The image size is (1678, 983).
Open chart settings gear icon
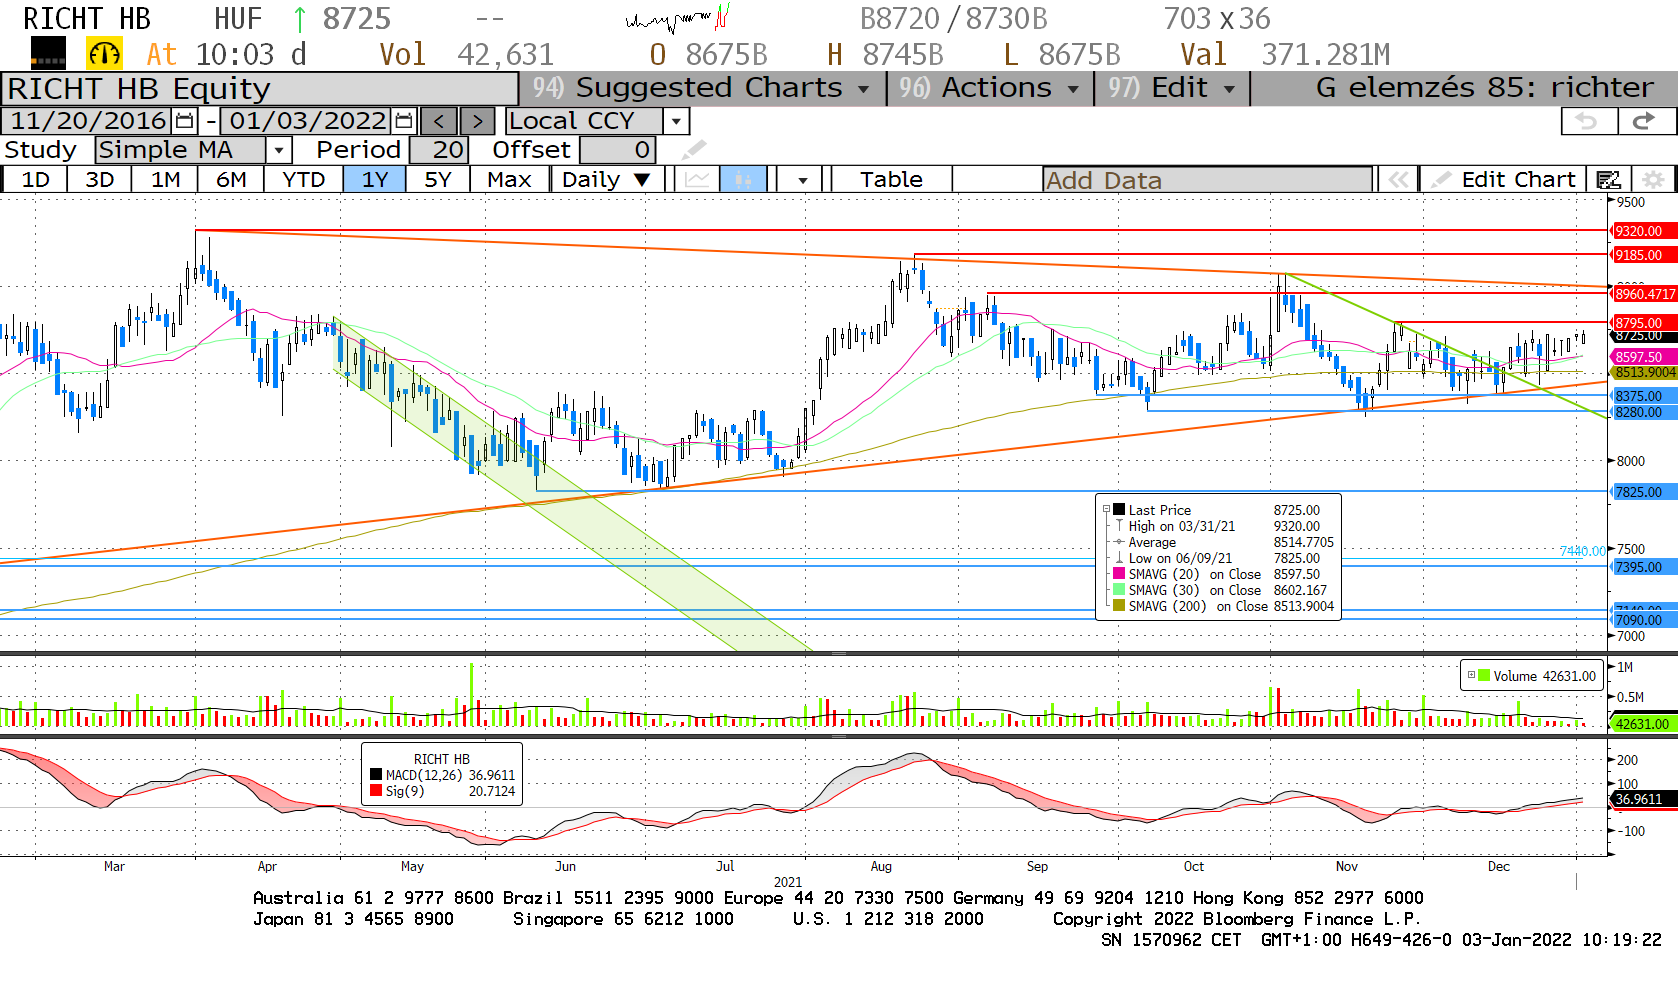[1654, 180]
